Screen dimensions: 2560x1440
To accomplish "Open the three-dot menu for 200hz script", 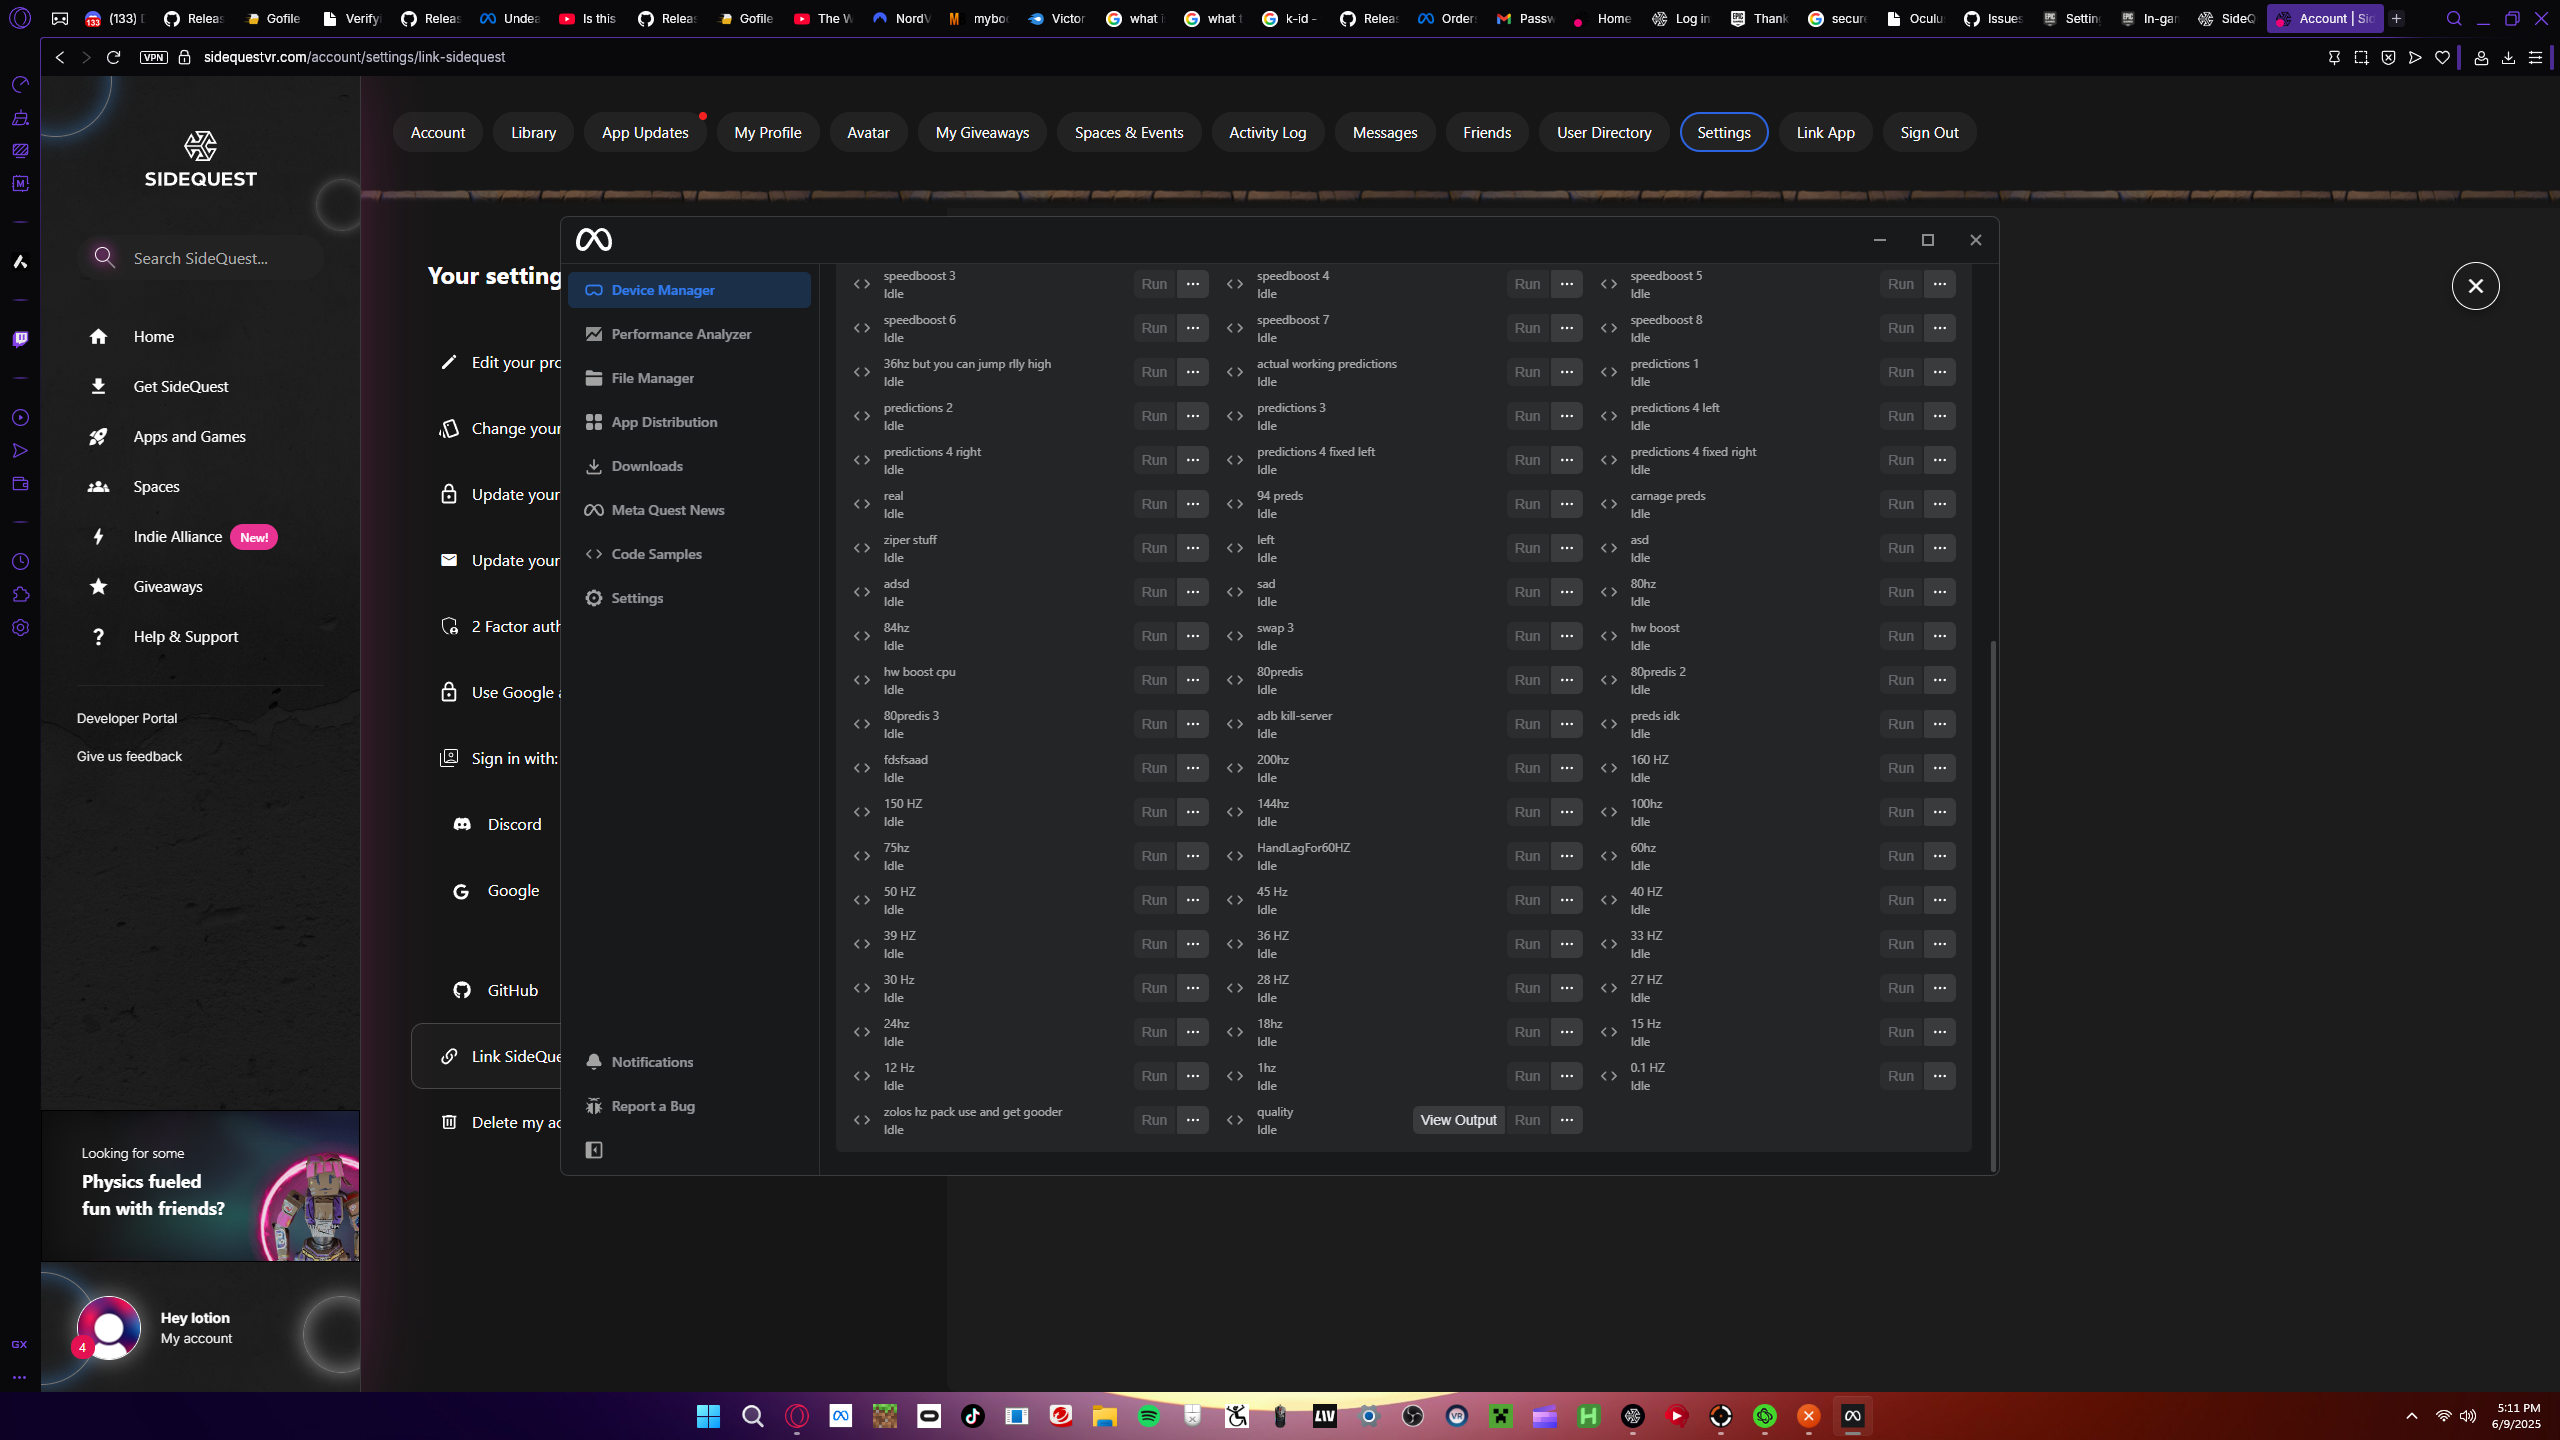I will pos(1566,768).
